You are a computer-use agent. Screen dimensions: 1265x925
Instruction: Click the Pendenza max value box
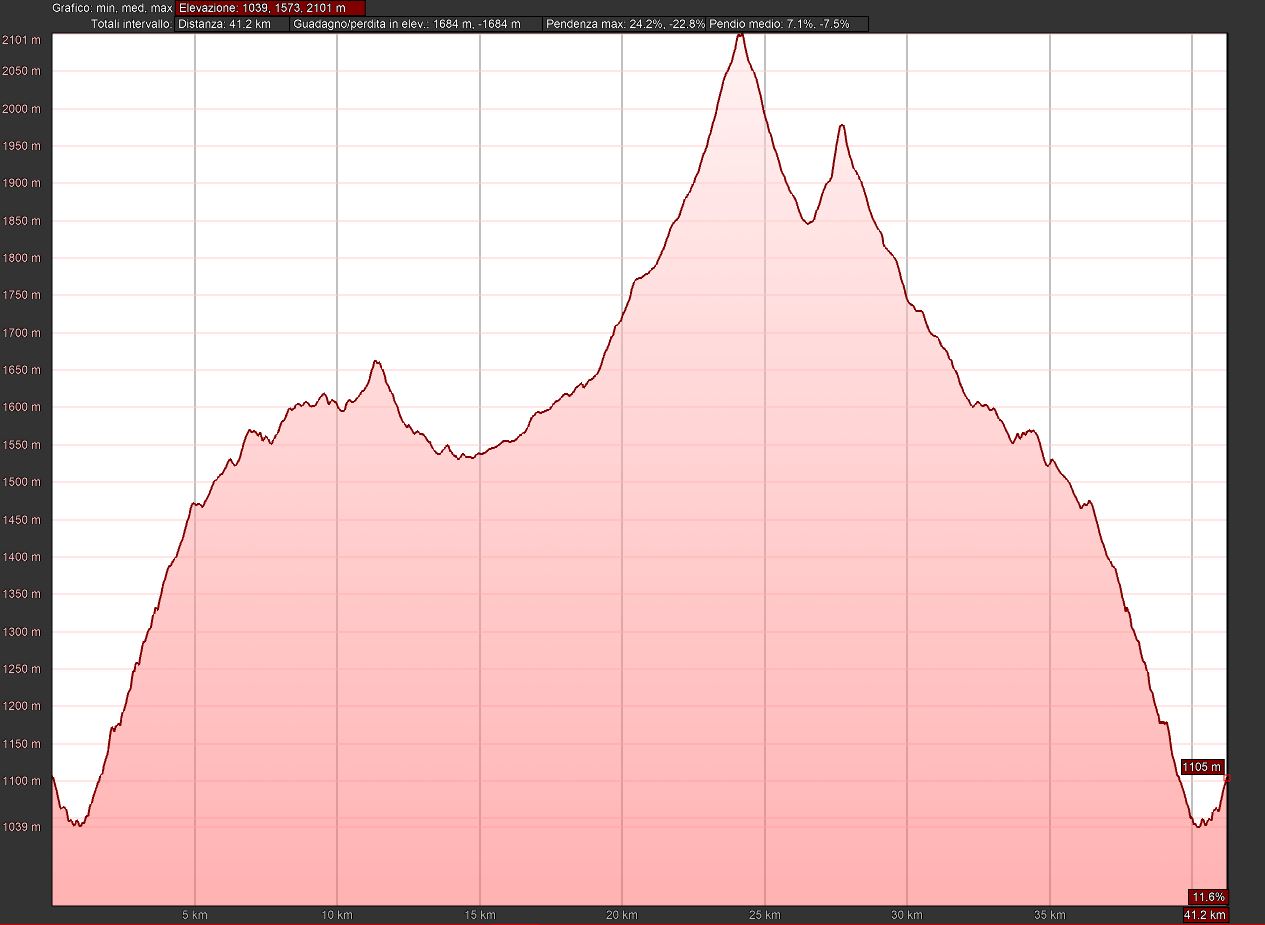tap(624, 24)
